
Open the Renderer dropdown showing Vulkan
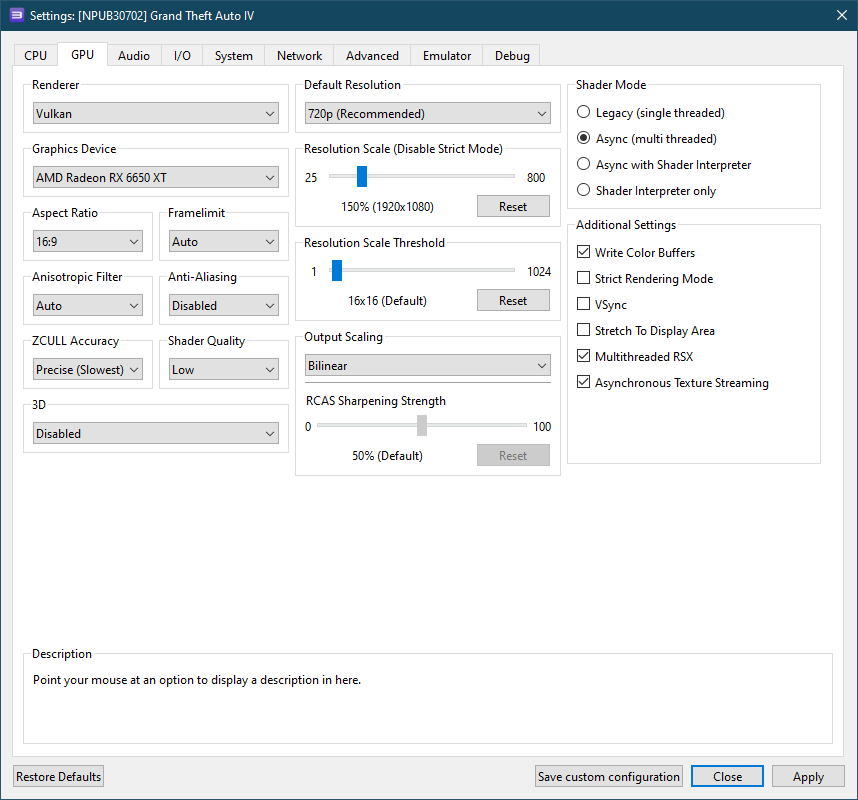click(155, 114)
